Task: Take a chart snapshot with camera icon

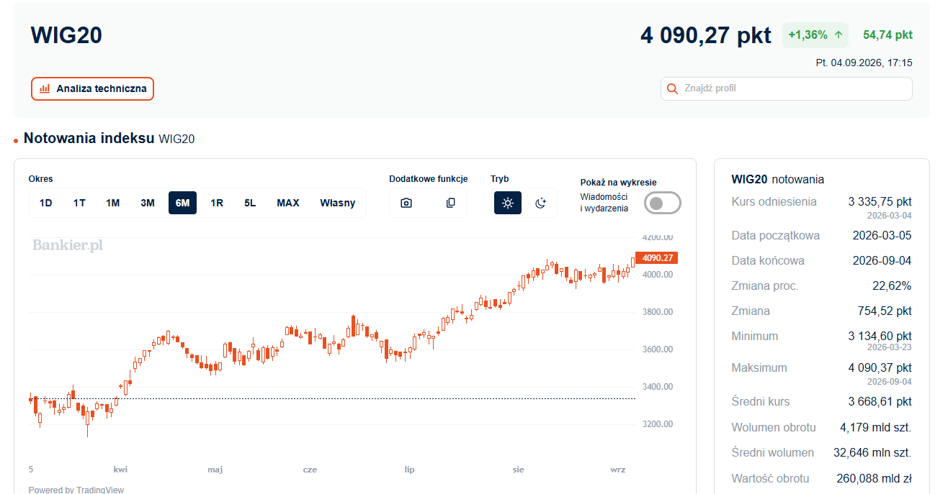Action: click(406, 203)
